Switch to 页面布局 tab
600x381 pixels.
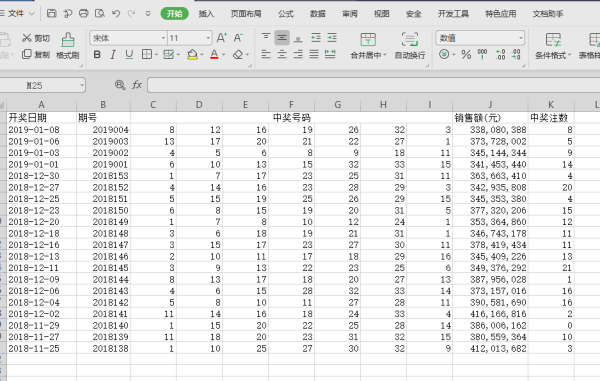[246, 14]
